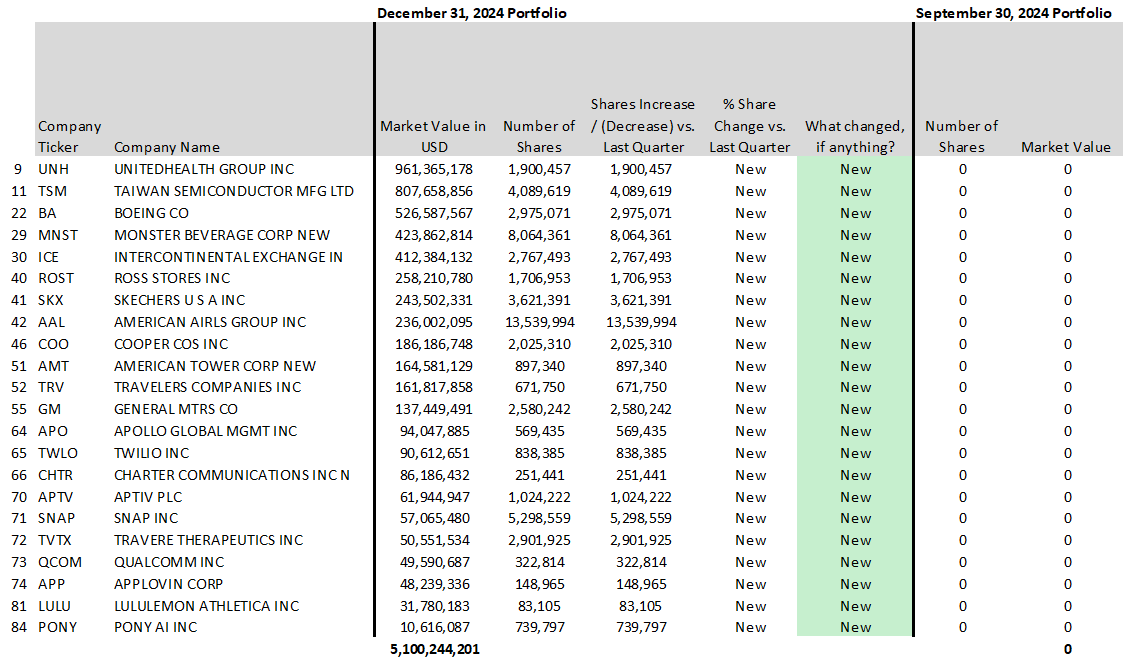
Task: Click number of shares 322,814
Action: pos(540,562)
